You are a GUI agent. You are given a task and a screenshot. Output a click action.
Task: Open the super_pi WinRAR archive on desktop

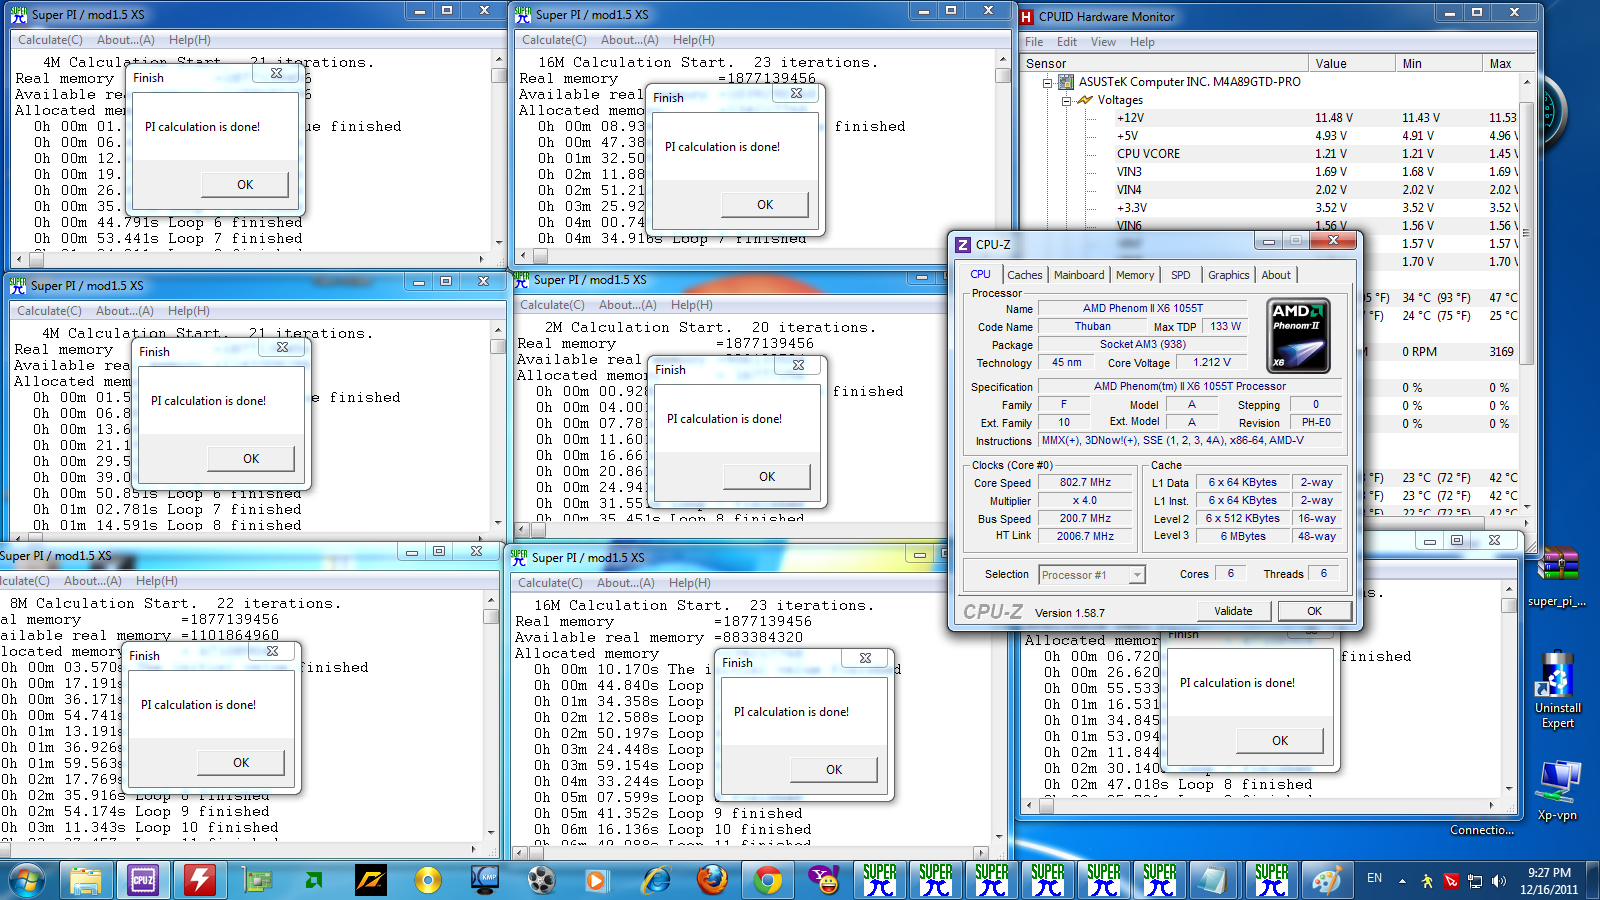click(x=1557, y=577)
